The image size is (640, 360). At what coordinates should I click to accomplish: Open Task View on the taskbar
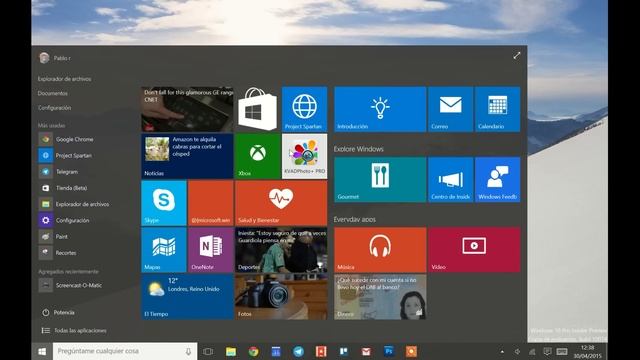[208, 351]
